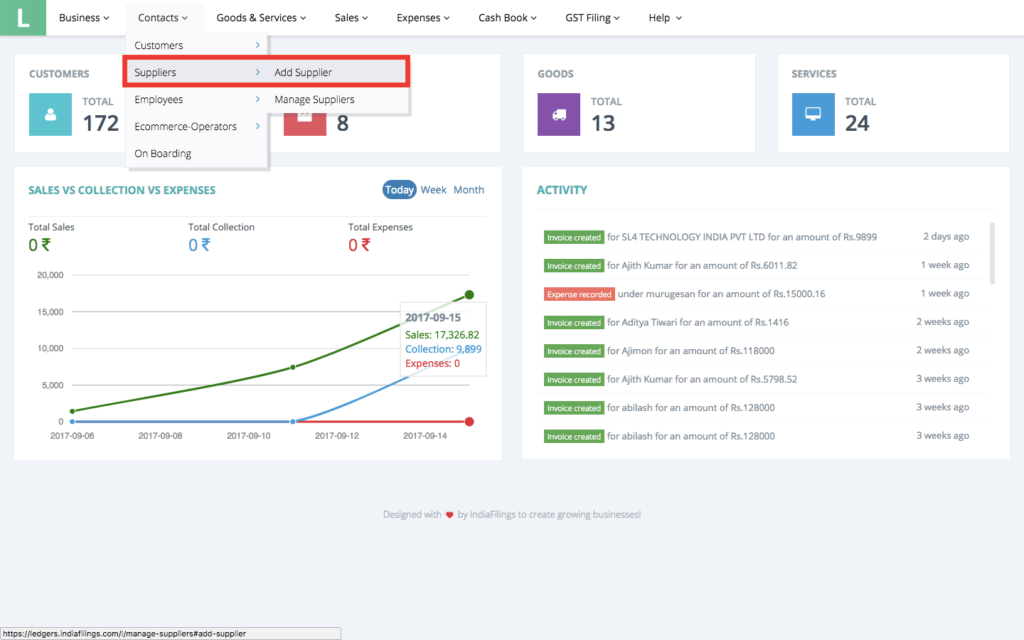1024x640 pixels.
Task: Click the blue Services monitor icon
Action: [812, 114]
